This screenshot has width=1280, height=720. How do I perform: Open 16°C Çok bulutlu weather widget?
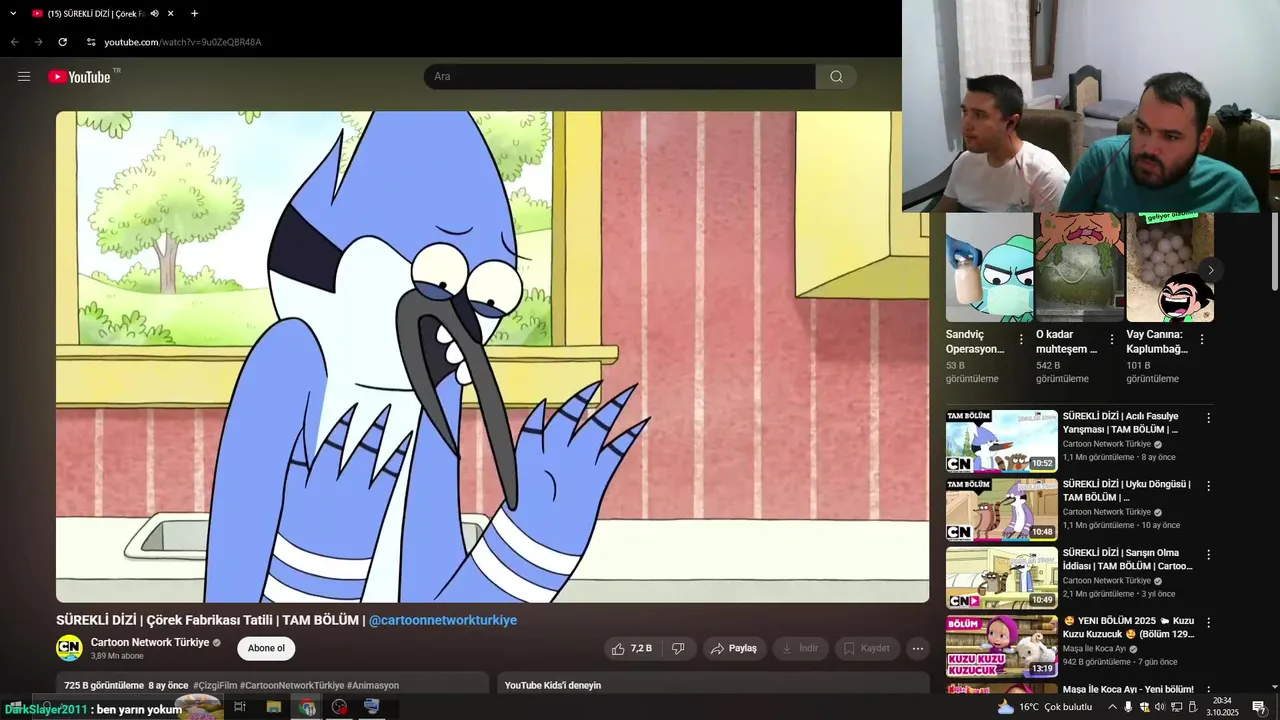1045,707
